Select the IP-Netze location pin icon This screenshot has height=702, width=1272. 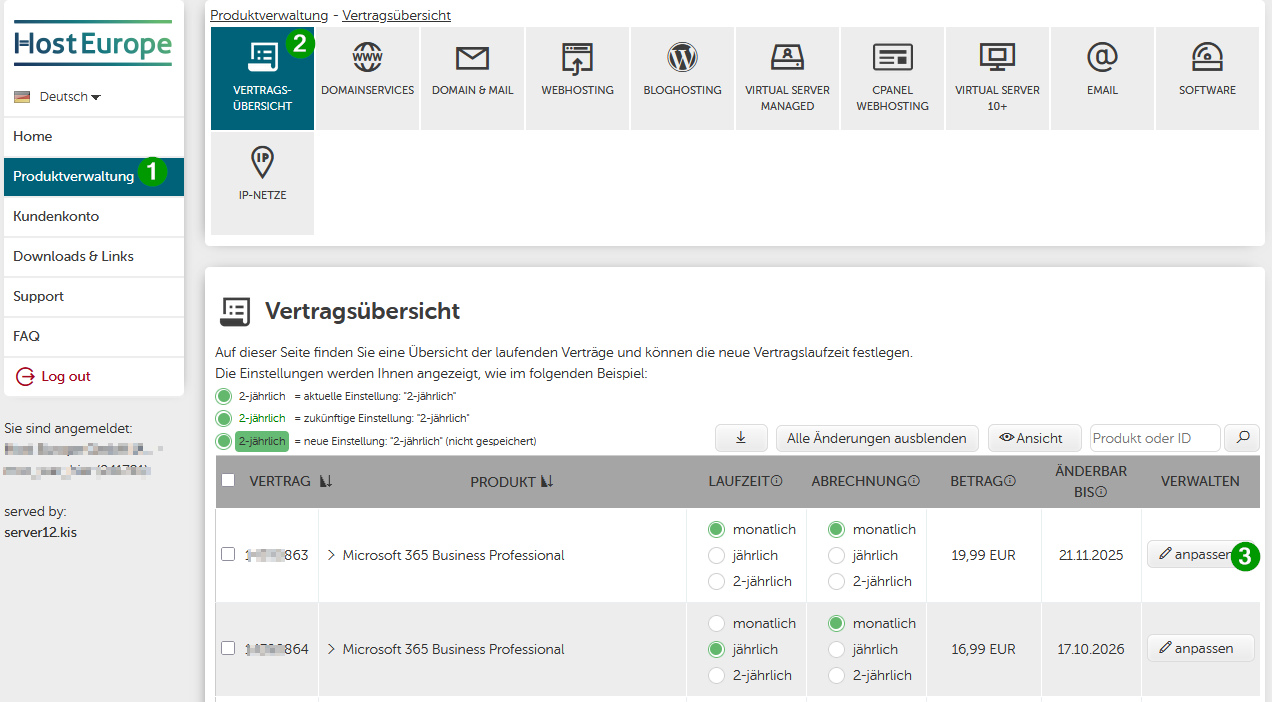pyautogui.click(x=262, y=162)
